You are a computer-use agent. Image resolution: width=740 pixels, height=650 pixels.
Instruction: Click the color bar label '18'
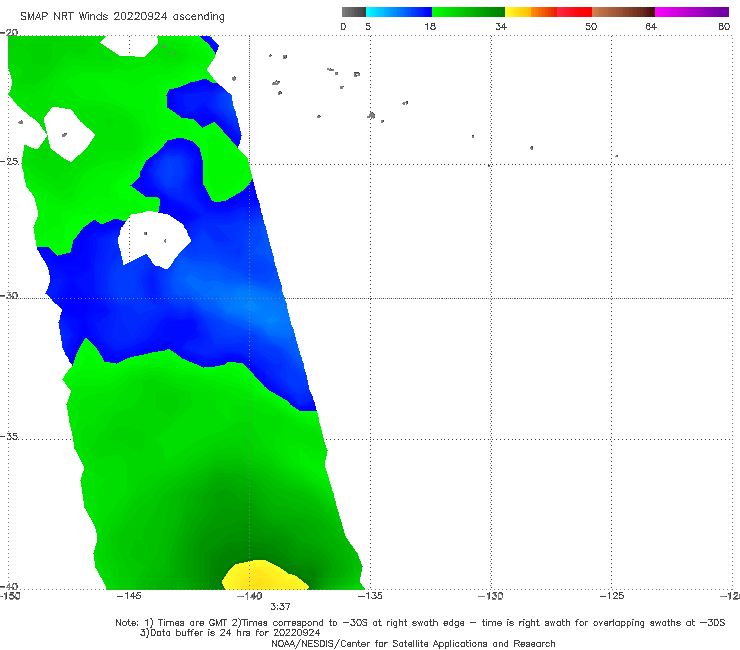tap(430, 26)
